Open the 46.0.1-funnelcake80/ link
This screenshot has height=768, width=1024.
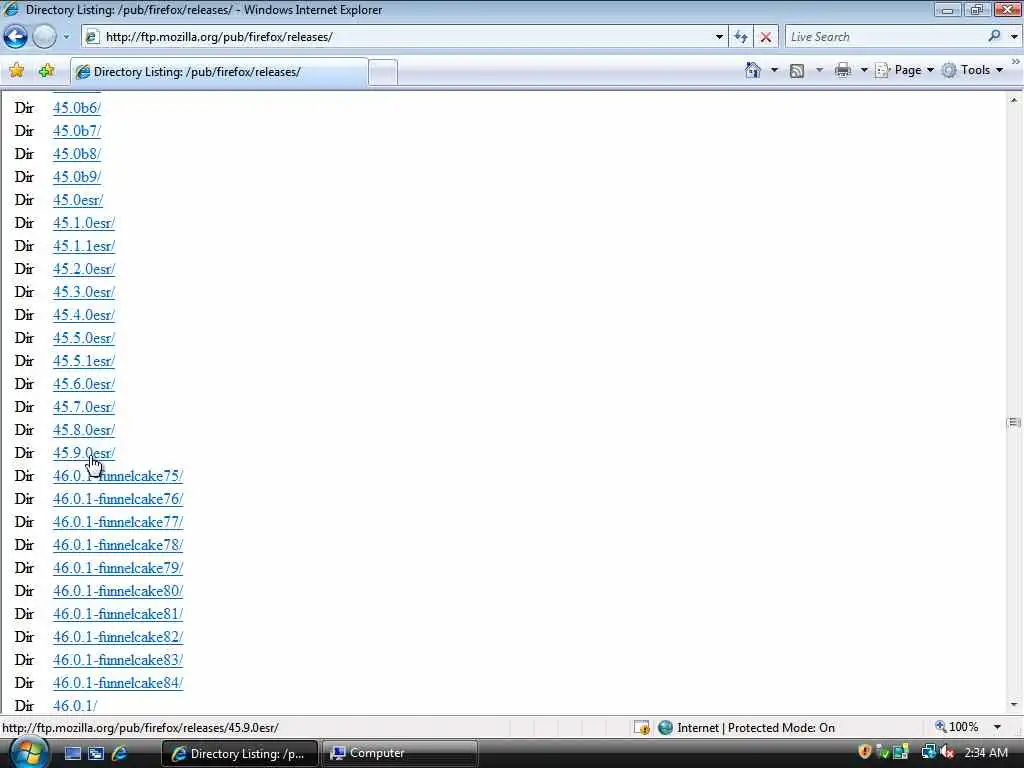click(118, 590)
